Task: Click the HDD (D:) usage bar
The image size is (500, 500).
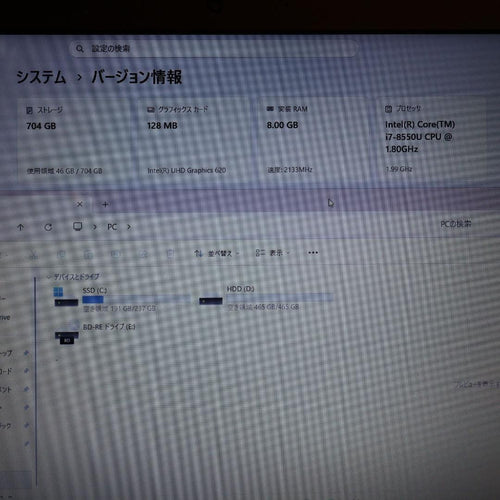Action: pos(279,298)
